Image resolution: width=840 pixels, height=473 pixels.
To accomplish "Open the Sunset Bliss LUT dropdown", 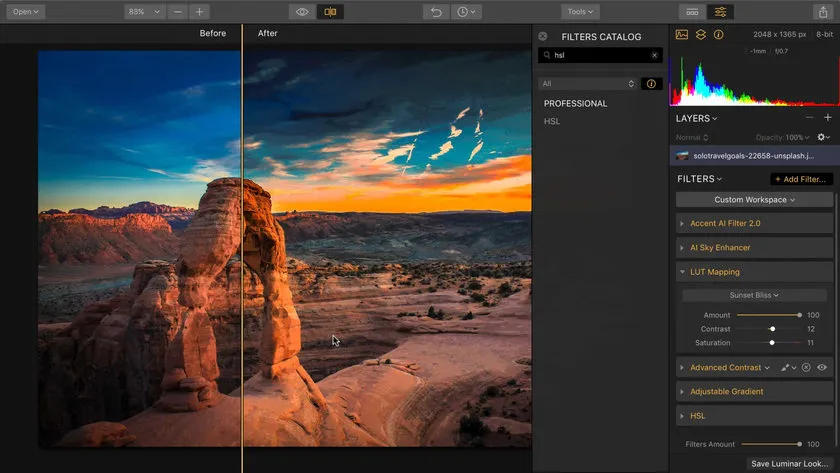I will click(x=755, y=295).
